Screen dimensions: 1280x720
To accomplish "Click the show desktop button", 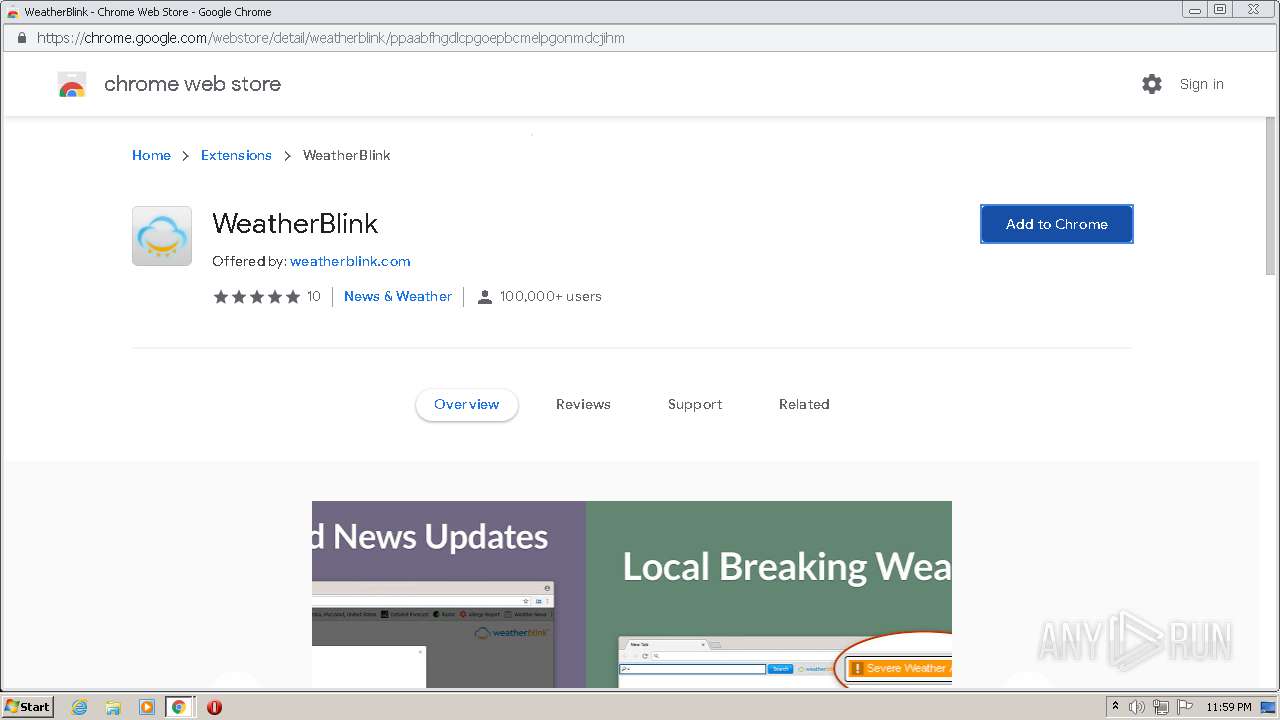I will [1268, 707].
